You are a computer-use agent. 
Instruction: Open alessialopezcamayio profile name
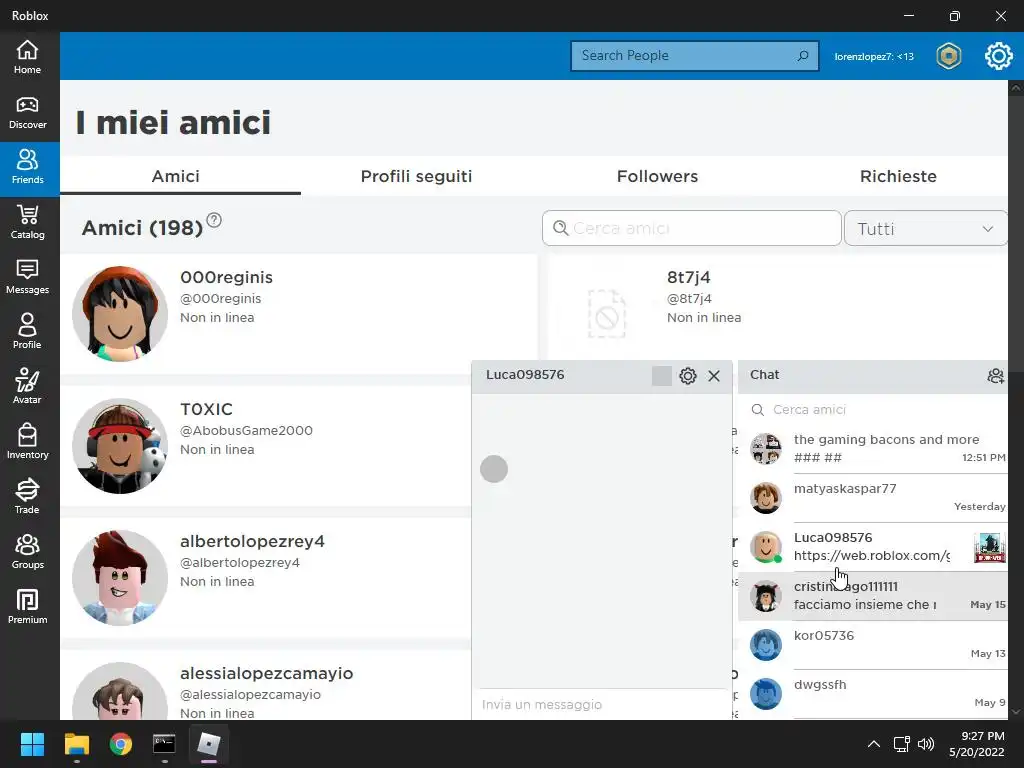(266, 673)
